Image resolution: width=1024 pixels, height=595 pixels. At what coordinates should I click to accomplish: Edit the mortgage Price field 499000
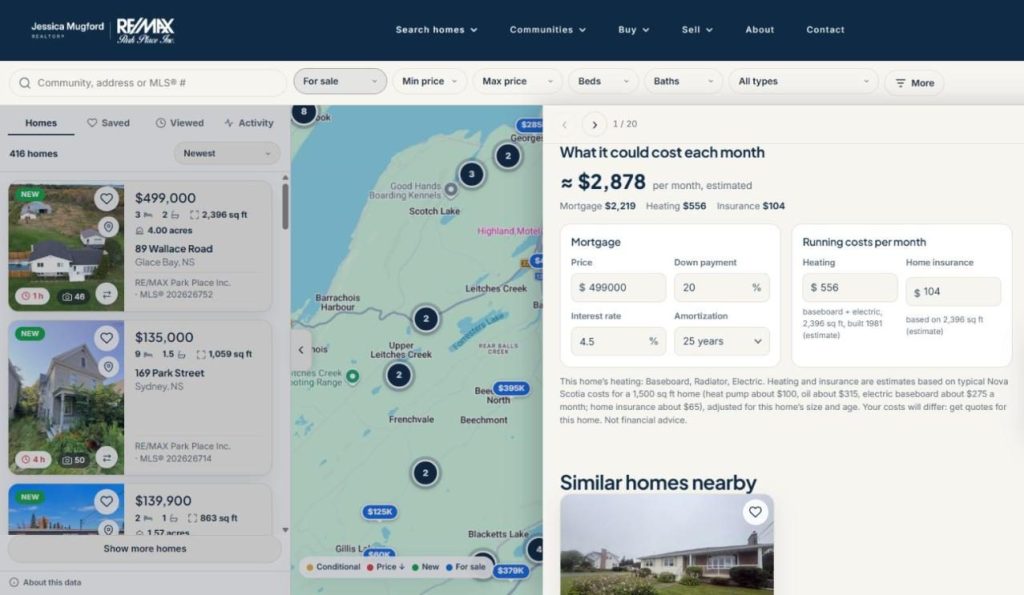tap(618, 287)
